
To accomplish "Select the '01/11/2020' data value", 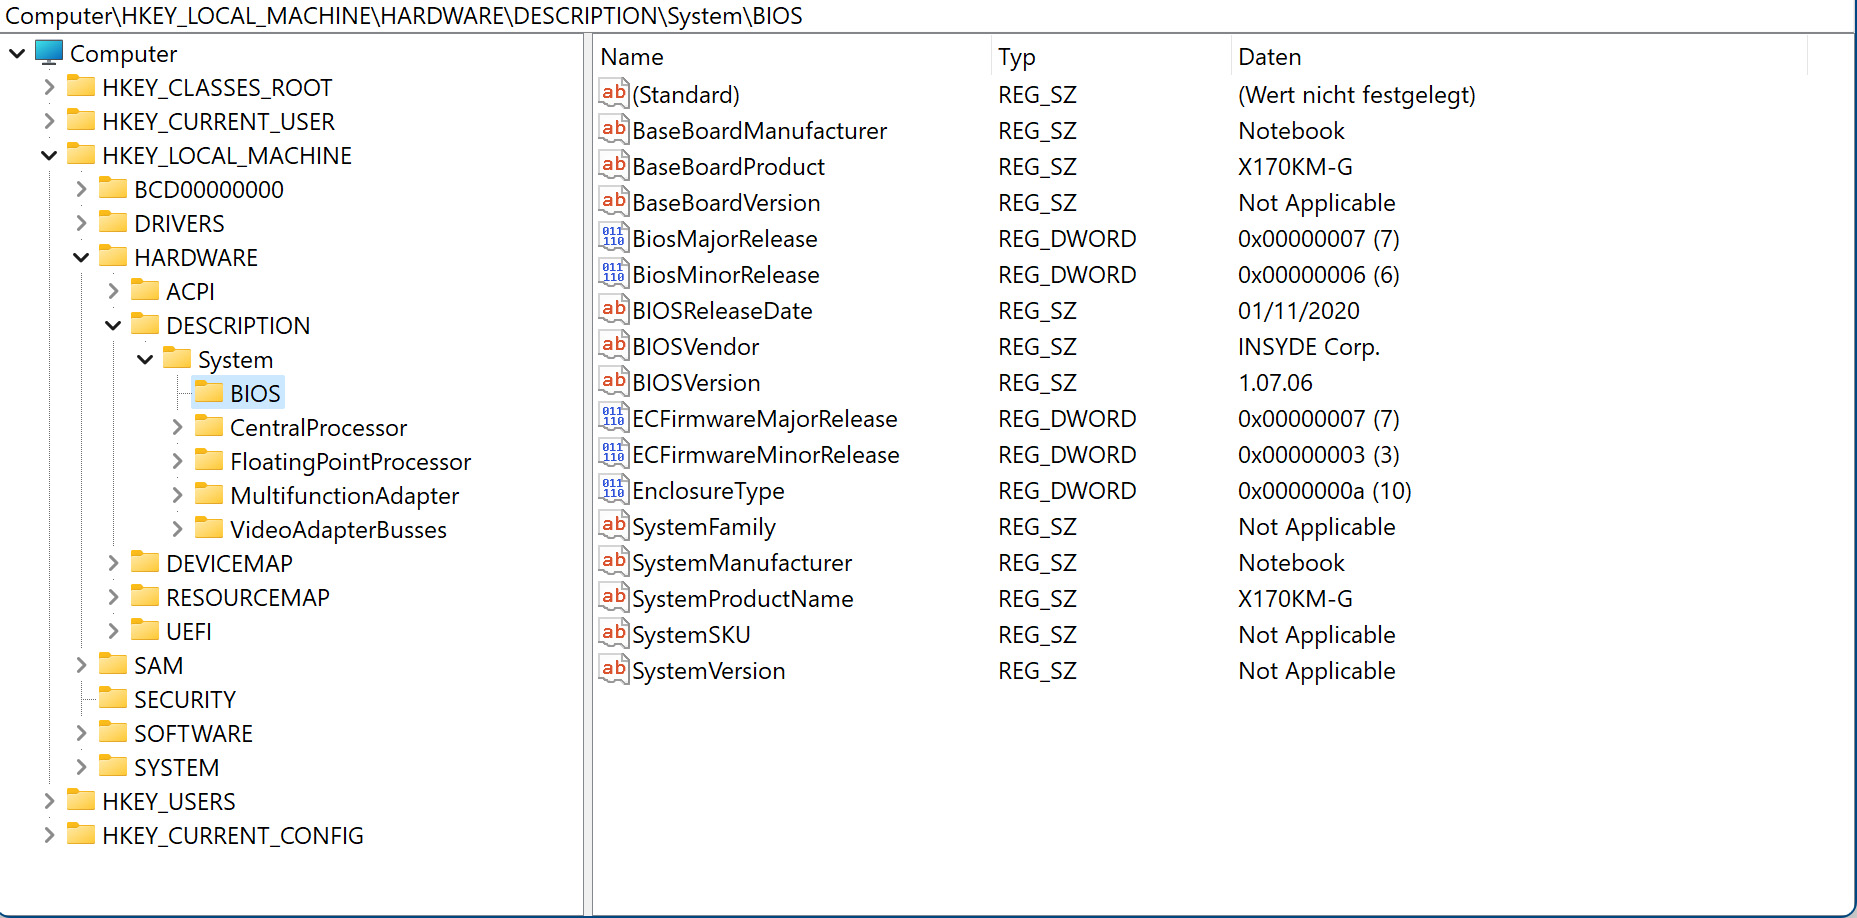I will point(1298,311).
